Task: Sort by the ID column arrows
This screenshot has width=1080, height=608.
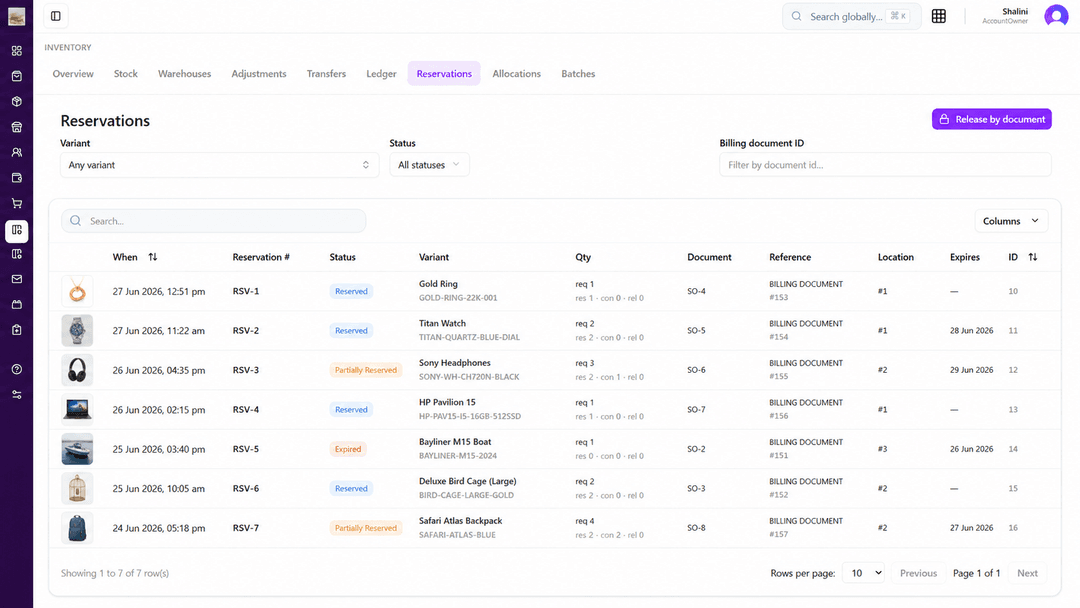Action: pyautogui.click(x=1032, y=257)
